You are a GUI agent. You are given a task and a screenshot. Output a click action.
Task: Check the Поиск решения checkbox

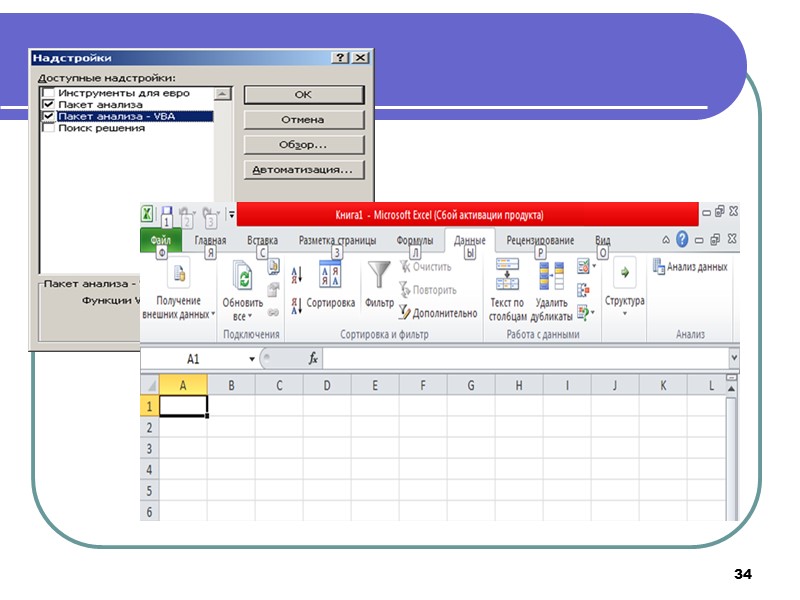click(x=48, y=128)
